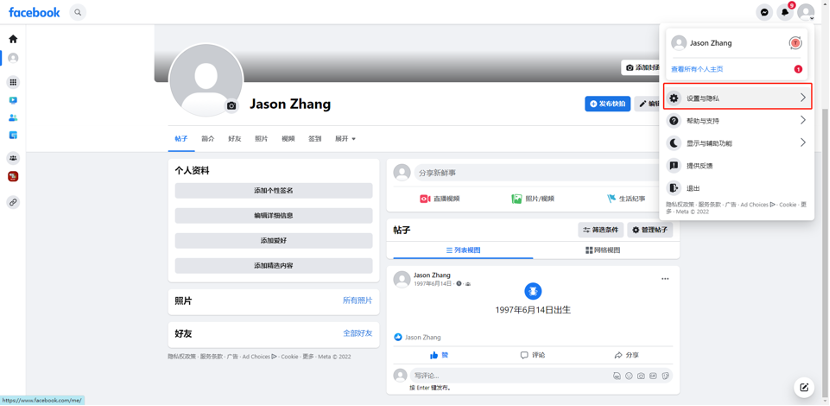The width and height of the screenshot is (830, 406).
Task: Click the sidebar link chain icon
Action: pyautogui.click(x=13, y=202)
